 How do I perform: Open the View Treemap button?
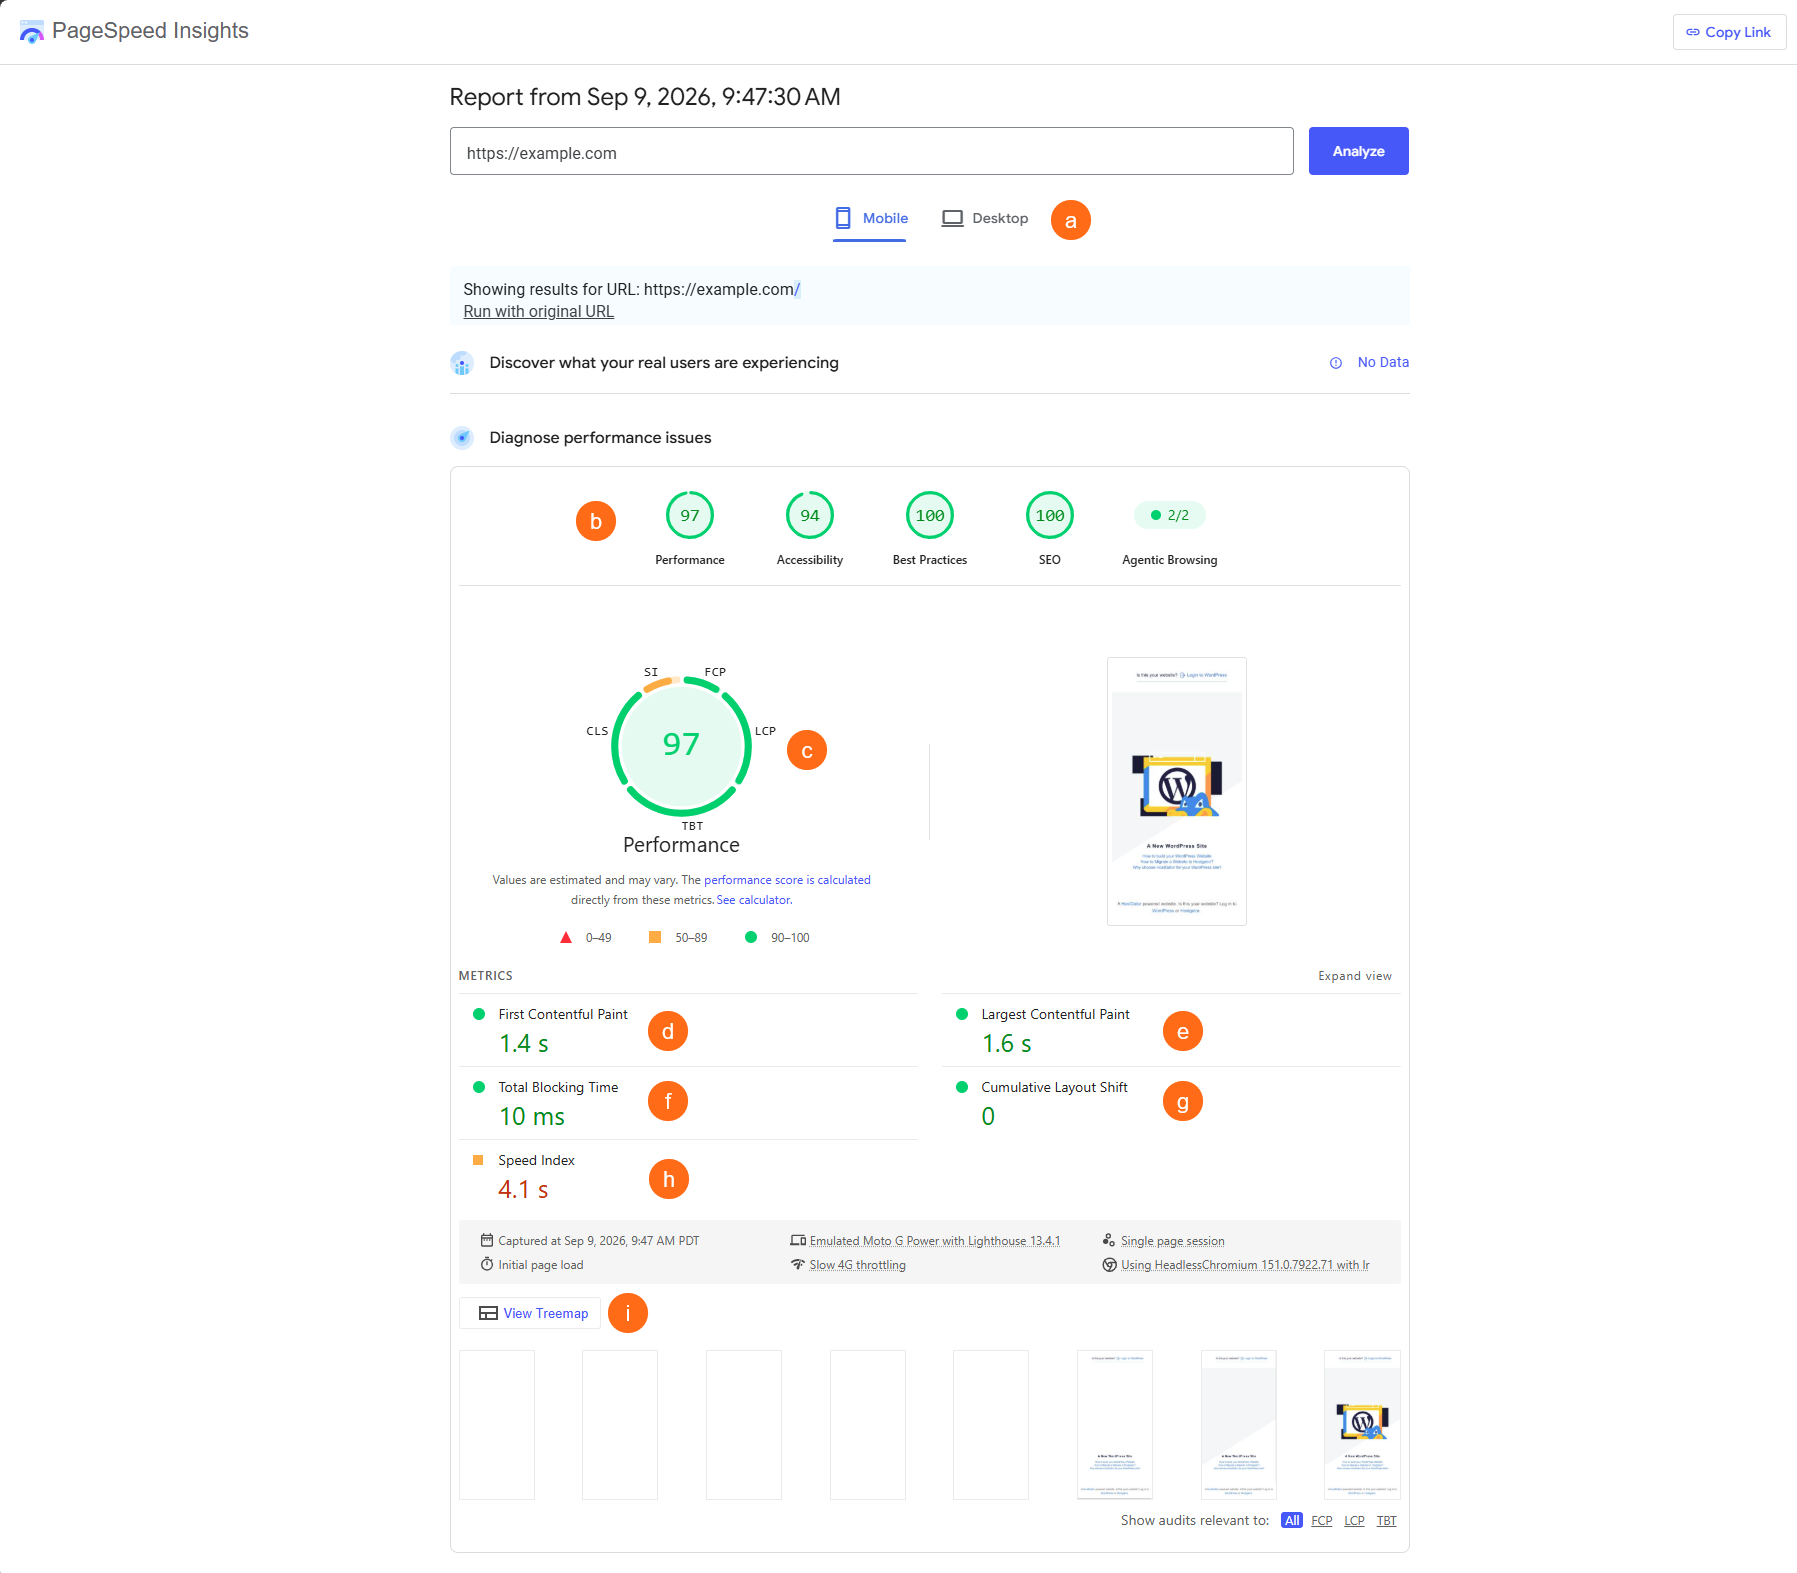coord(530,1313)
